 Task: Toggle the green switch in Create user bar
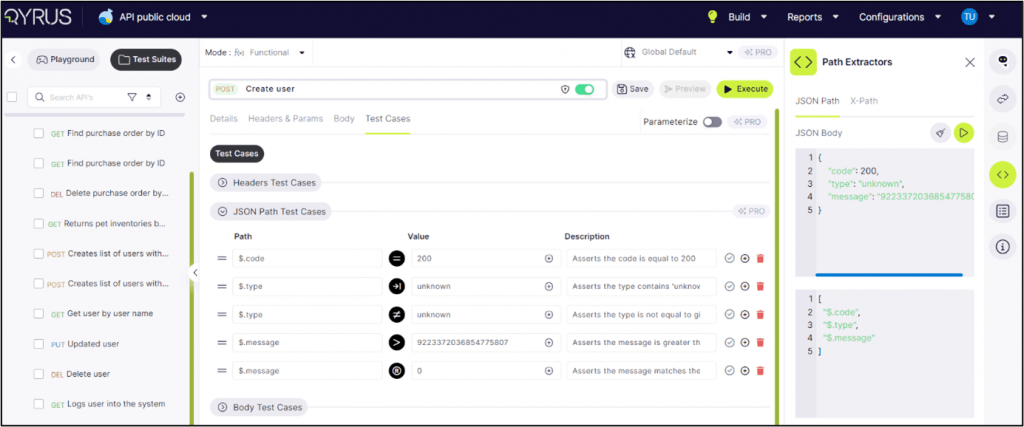click(584, 89)
